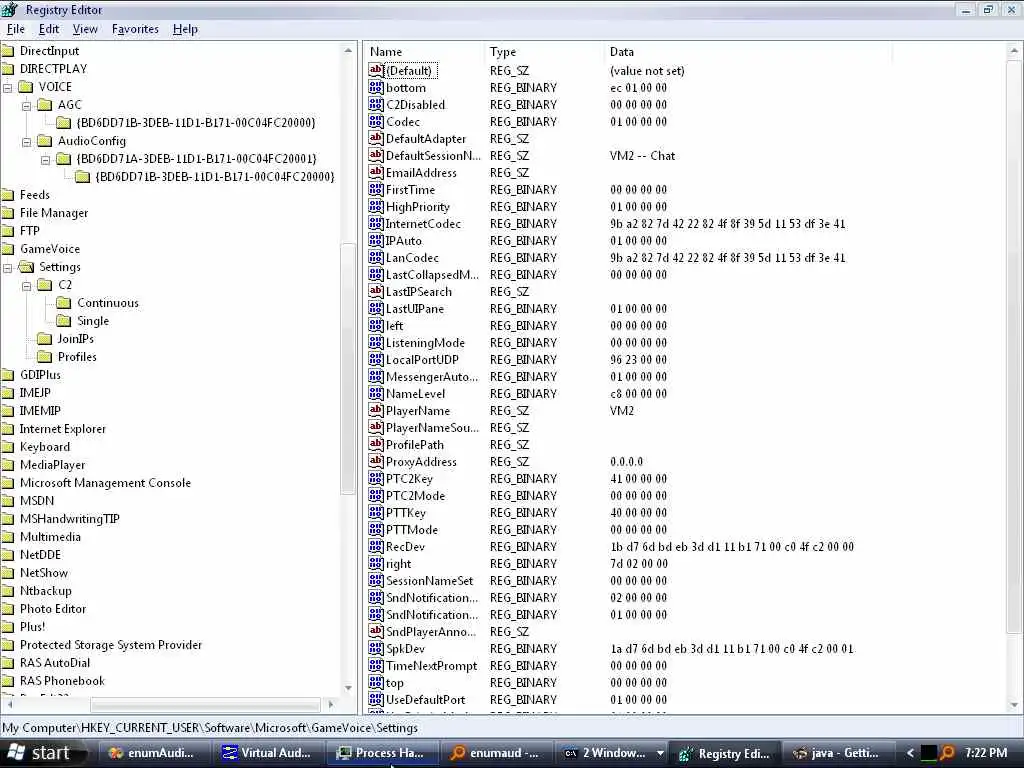Image resolution: width=1024 pixels, height=768 pixels.
Task: Open the View menu
Action: click(85, 29)
